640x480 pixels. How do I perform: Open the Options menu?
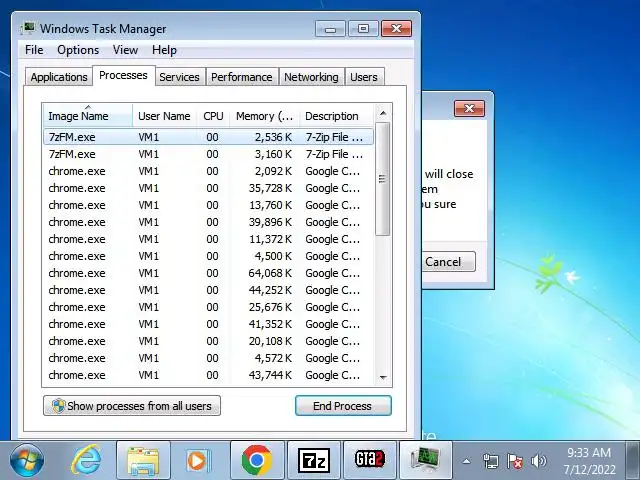pyautogui.click(x=78, y=50)
